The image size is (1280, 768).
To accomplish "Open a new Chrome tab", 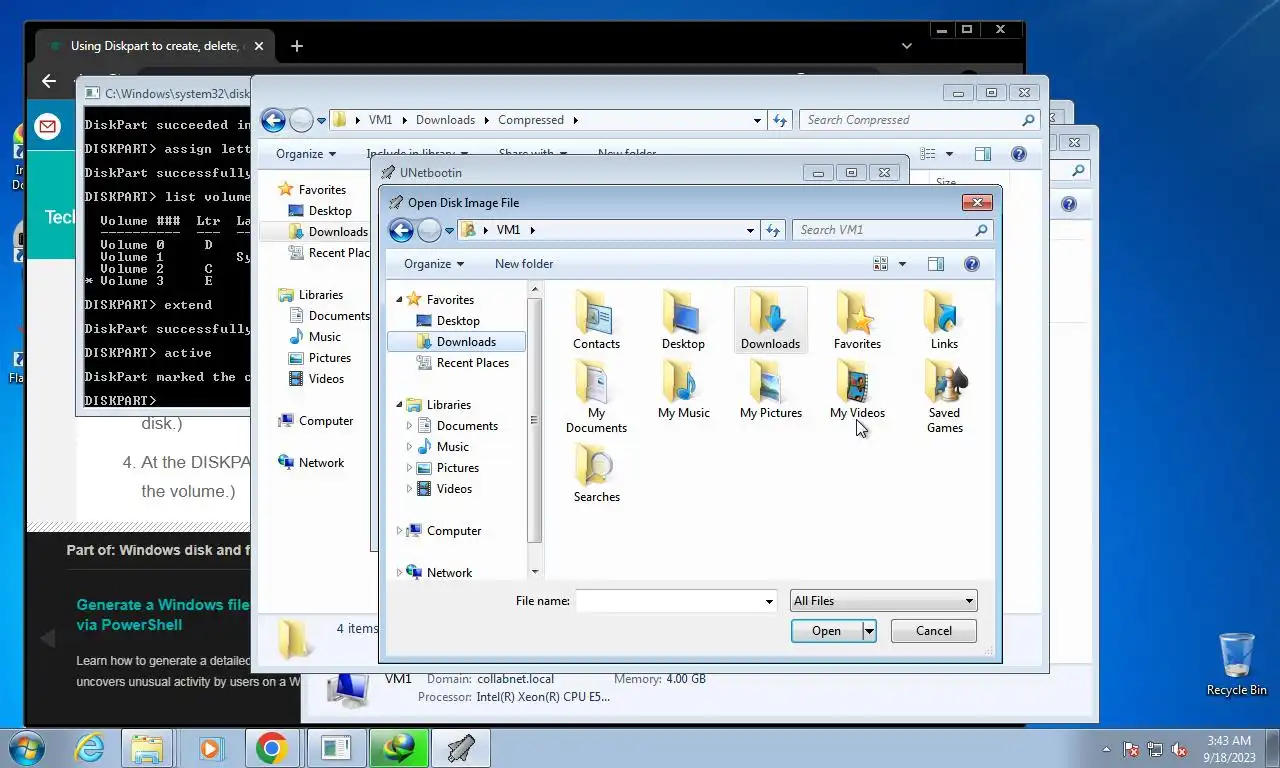I will (297, 46).
